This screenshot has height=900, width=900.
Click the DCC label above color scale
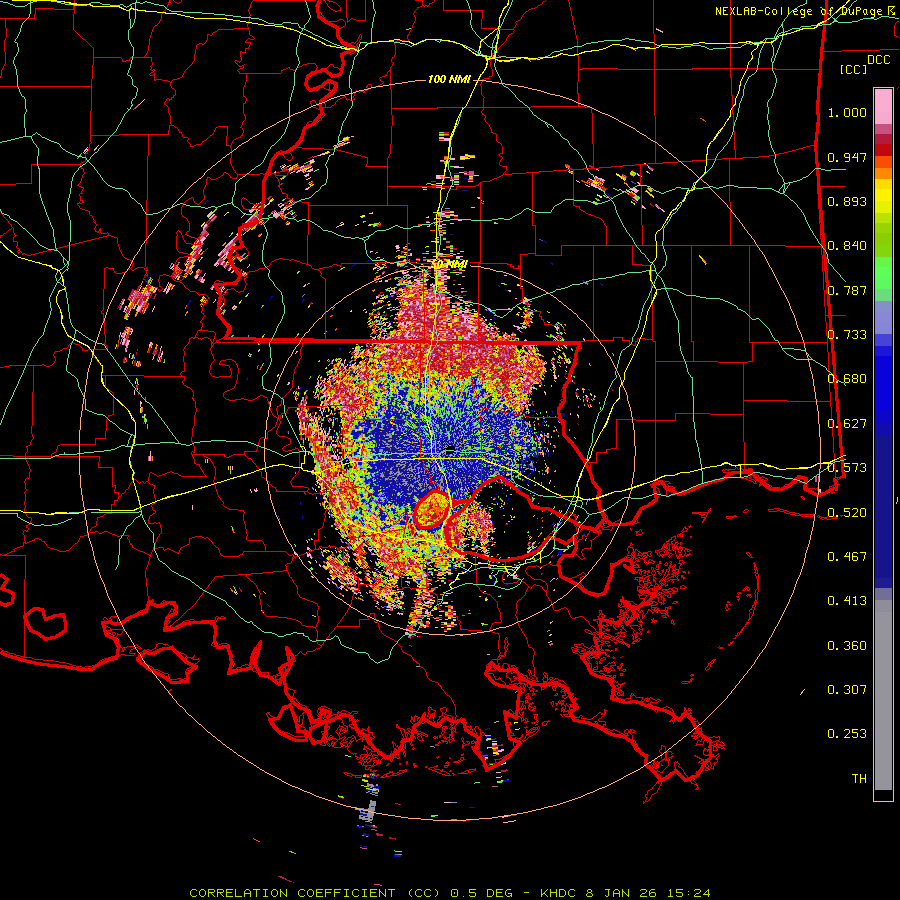[878, 59]
